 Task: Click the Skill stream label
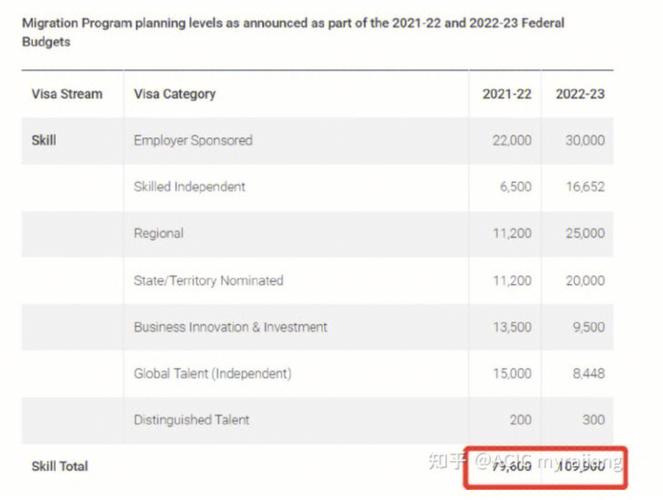coord(44,140)
